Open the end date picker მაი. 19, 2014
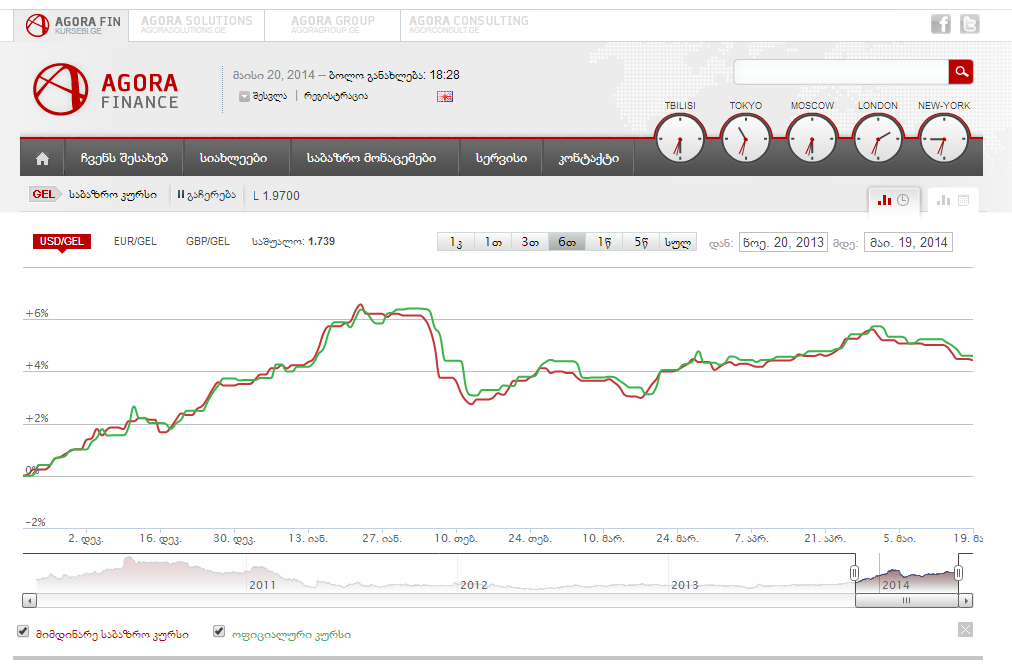 click(907, 242)
